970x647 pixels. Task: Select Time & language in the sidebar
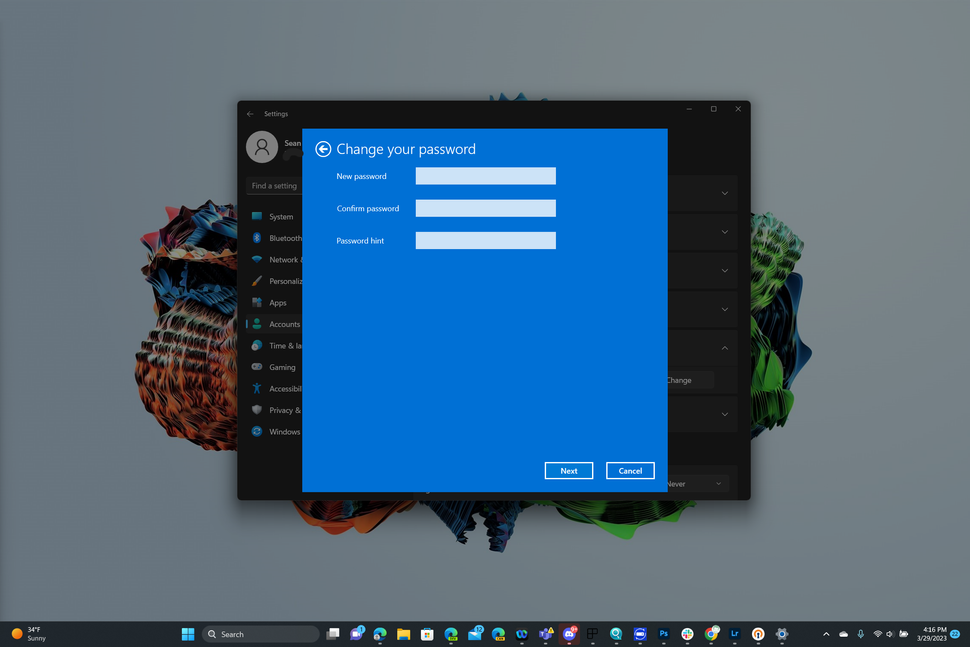(258, 345)
